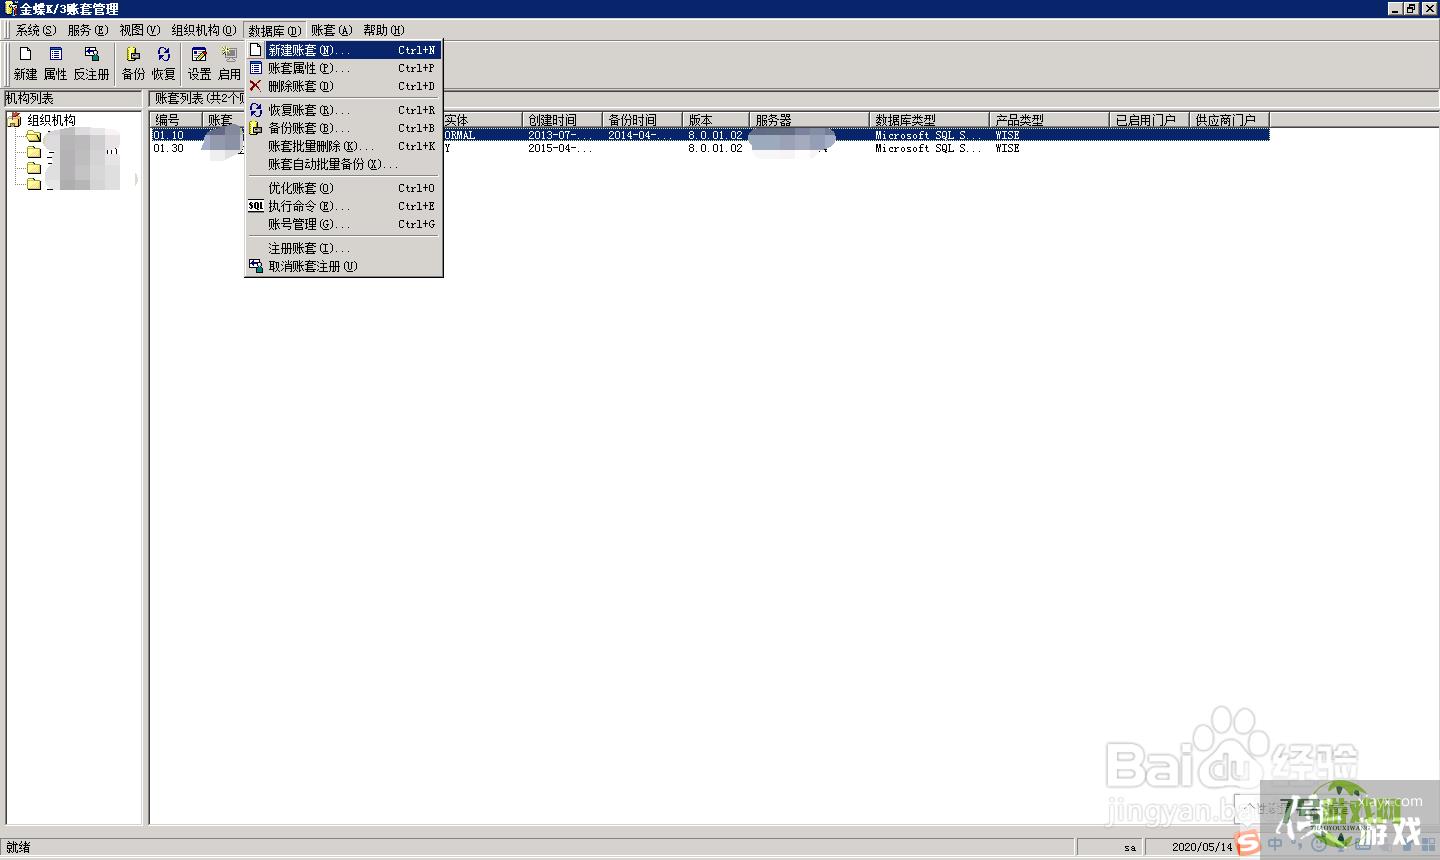This screenshot has height=860, width=1440.
Task: Click the 2015-04 creation date cell
Action: [x=560, y=148]
